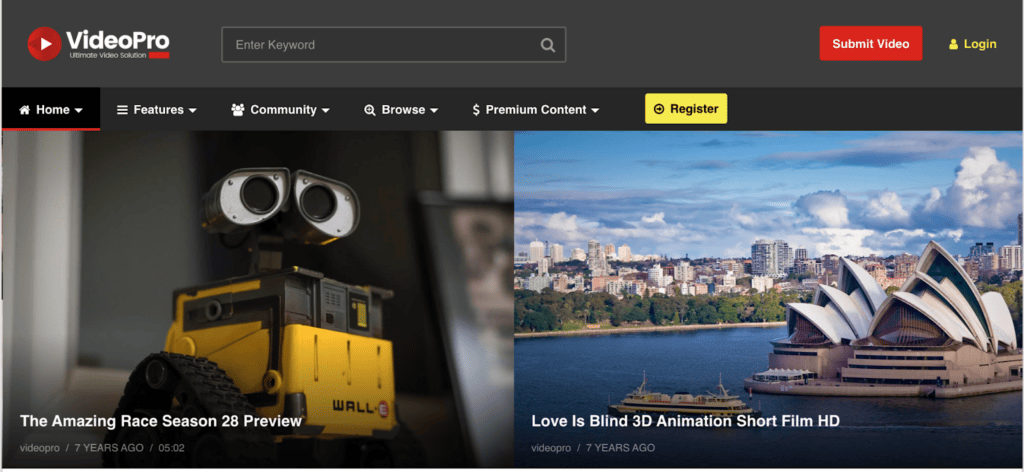Expand the Browse dropdown arrow
Screen dimensions: 1024x472
coord(434,110)
